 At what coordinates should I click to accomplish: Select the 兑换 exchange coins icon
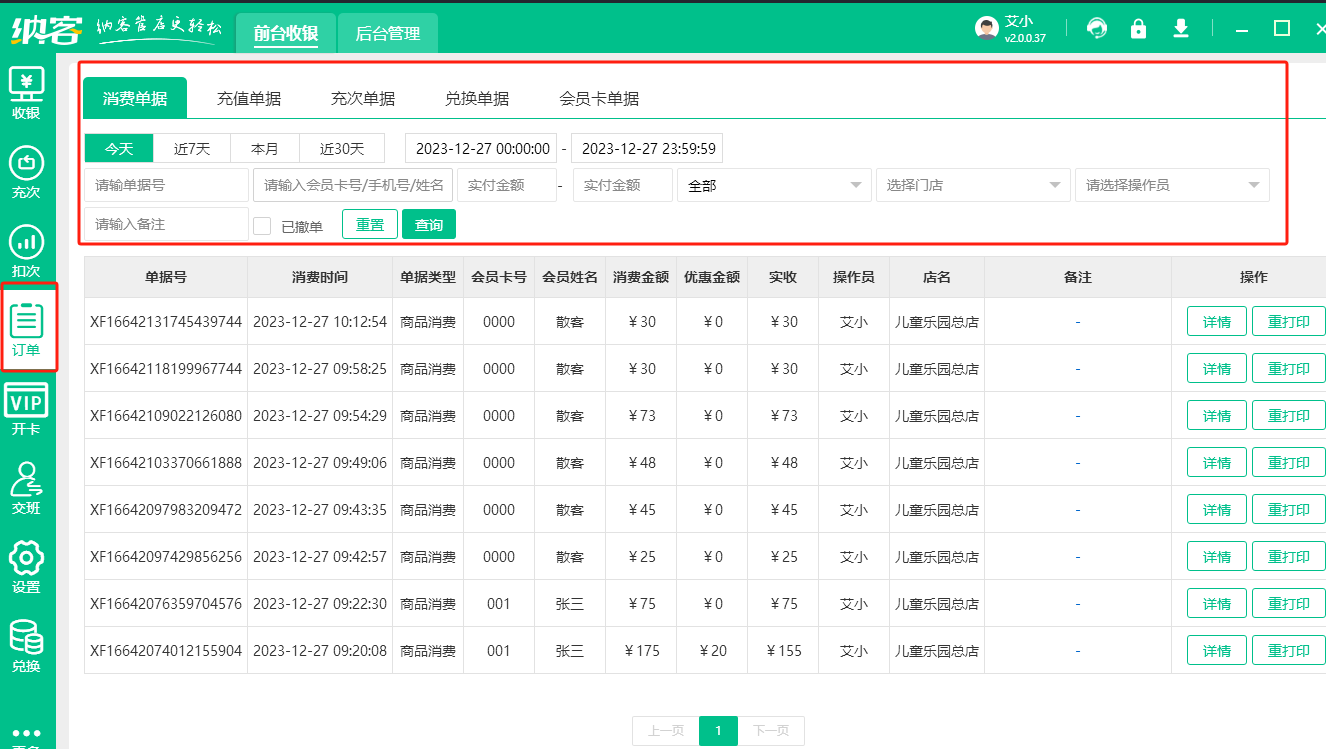26,645
